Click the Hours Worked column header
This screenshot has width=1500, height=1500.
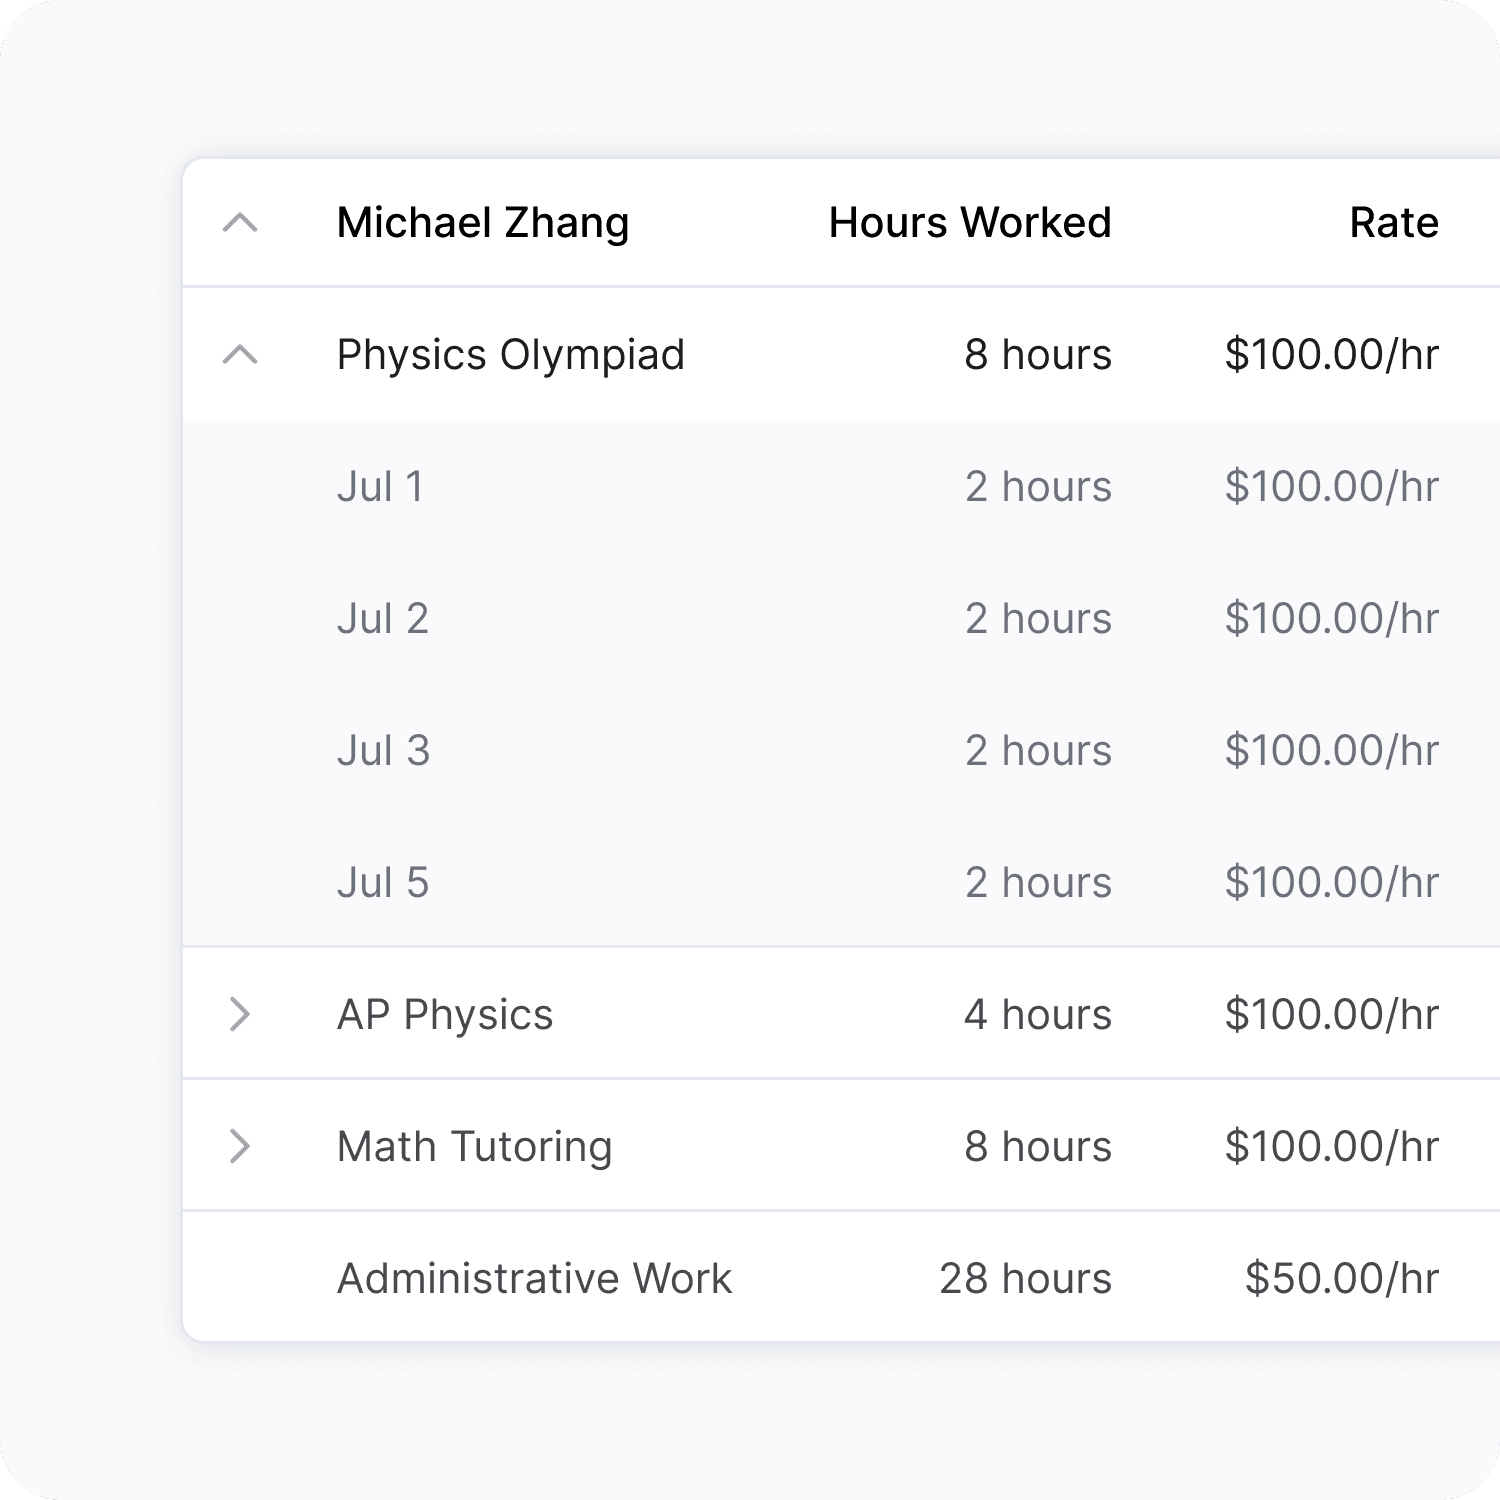pos(970,223)
